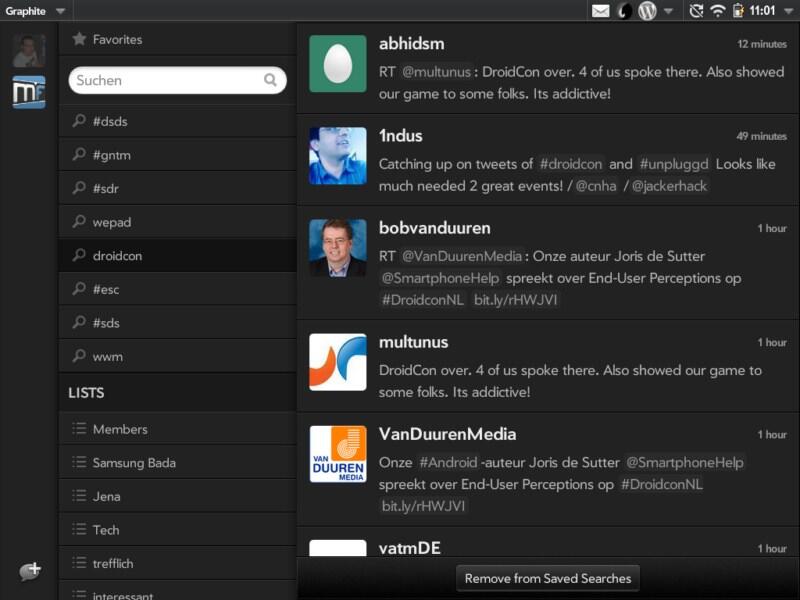This screenshot has height=600, width=800.
Task: Open @VanDuurenMedia mention in bobvanduuren's tweet
Action: 462,256
